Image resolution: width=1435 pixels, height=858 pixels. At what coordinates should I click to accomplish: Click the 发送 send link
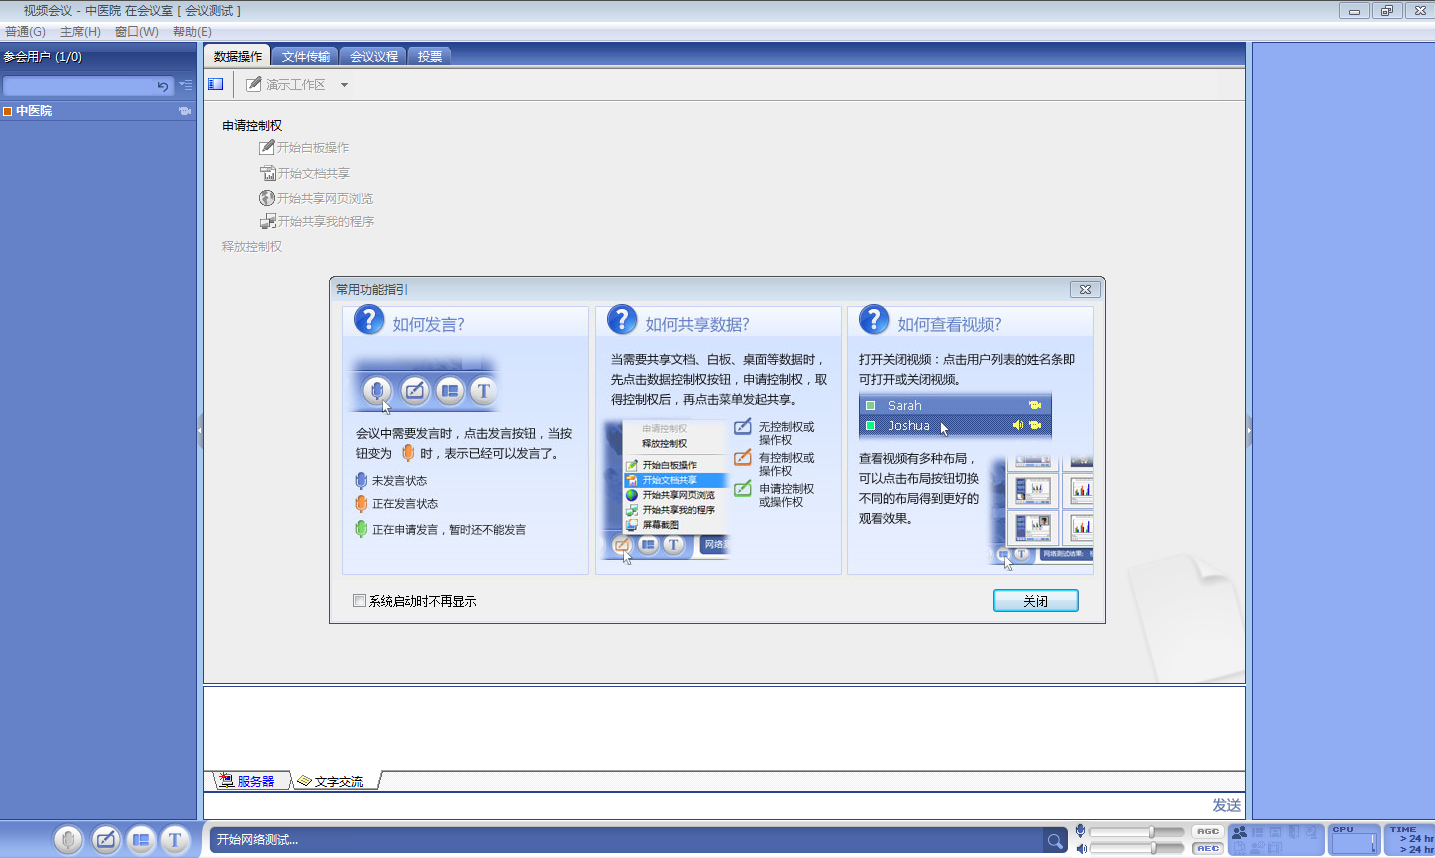(1226, 805)
